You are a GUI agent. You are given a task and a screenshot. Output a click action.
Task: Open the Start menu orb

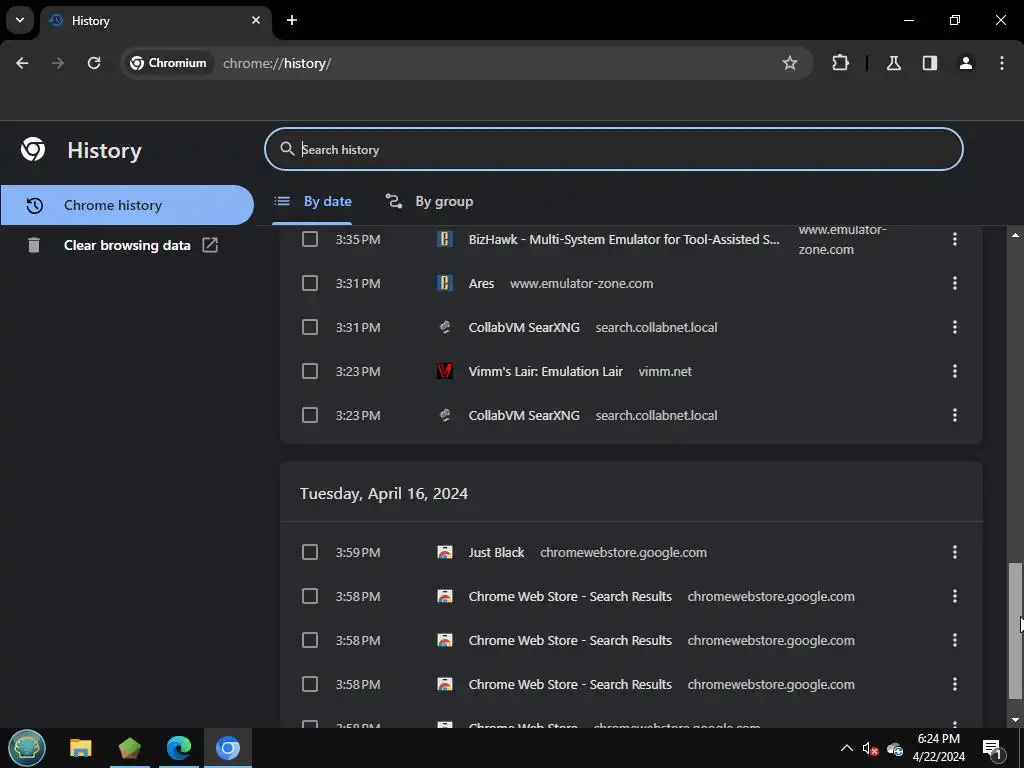click(x=27, y=748)
